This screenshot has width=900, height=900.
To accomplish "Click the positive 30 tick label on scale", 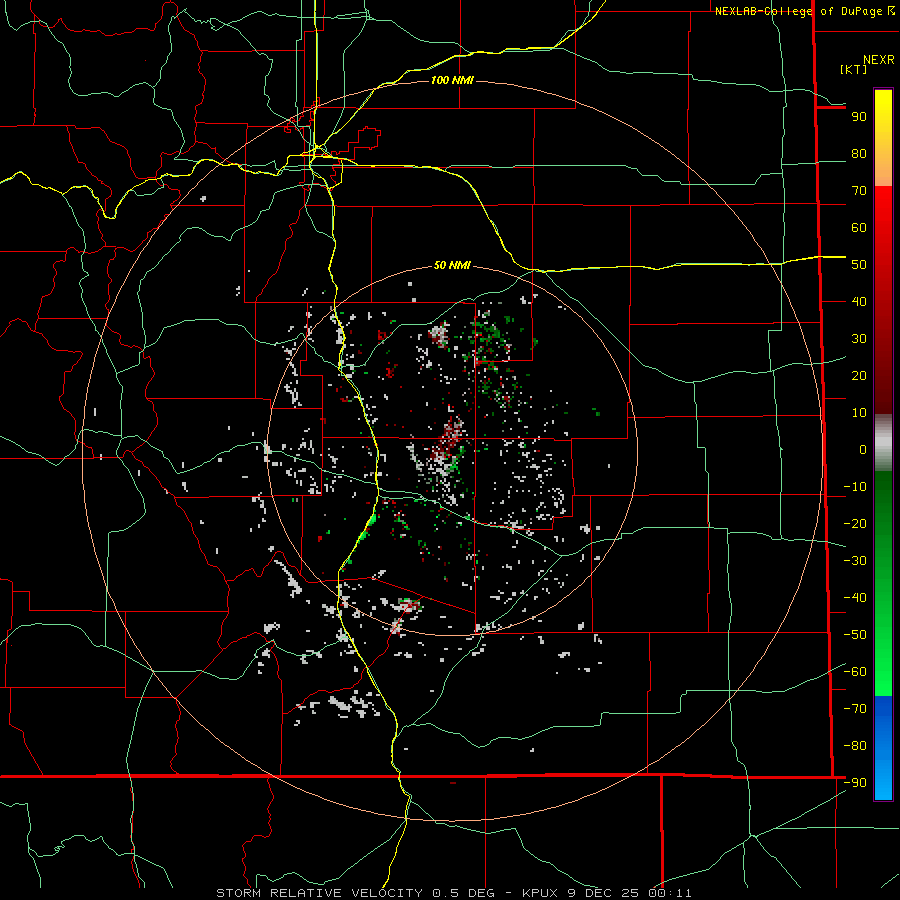I will click(859, 339).
